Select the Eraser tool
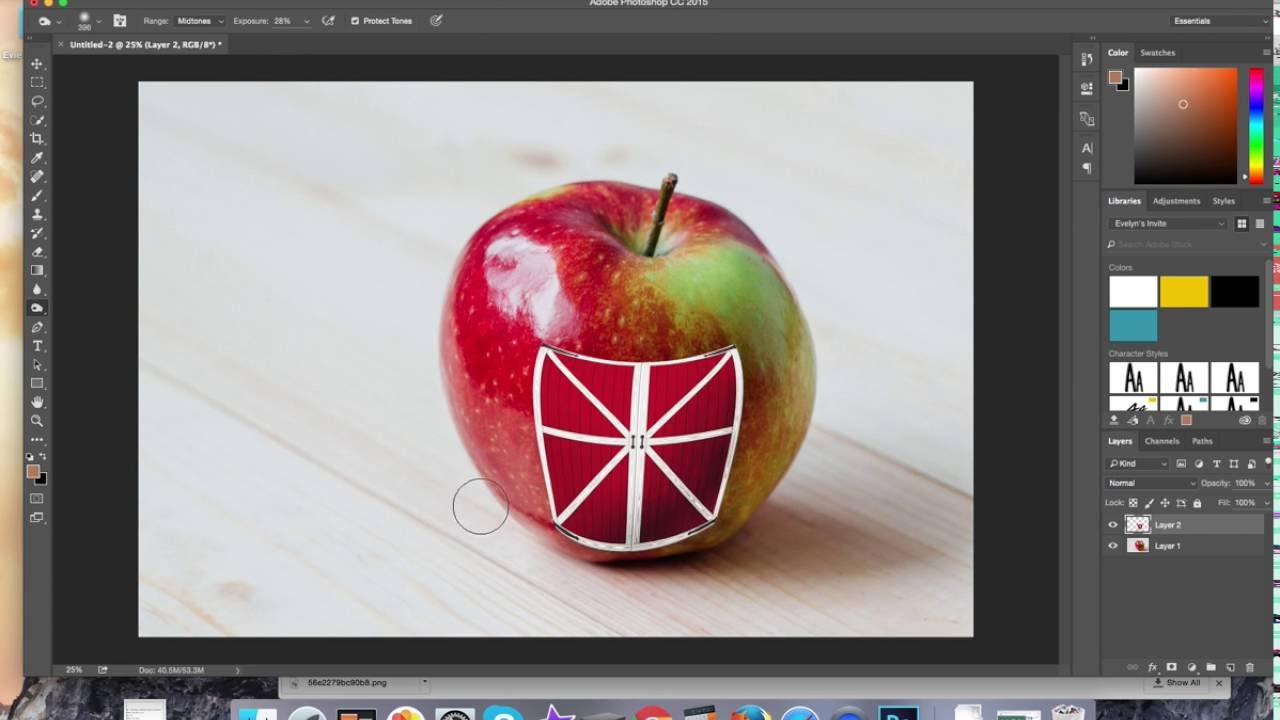 tap(37, 252)
